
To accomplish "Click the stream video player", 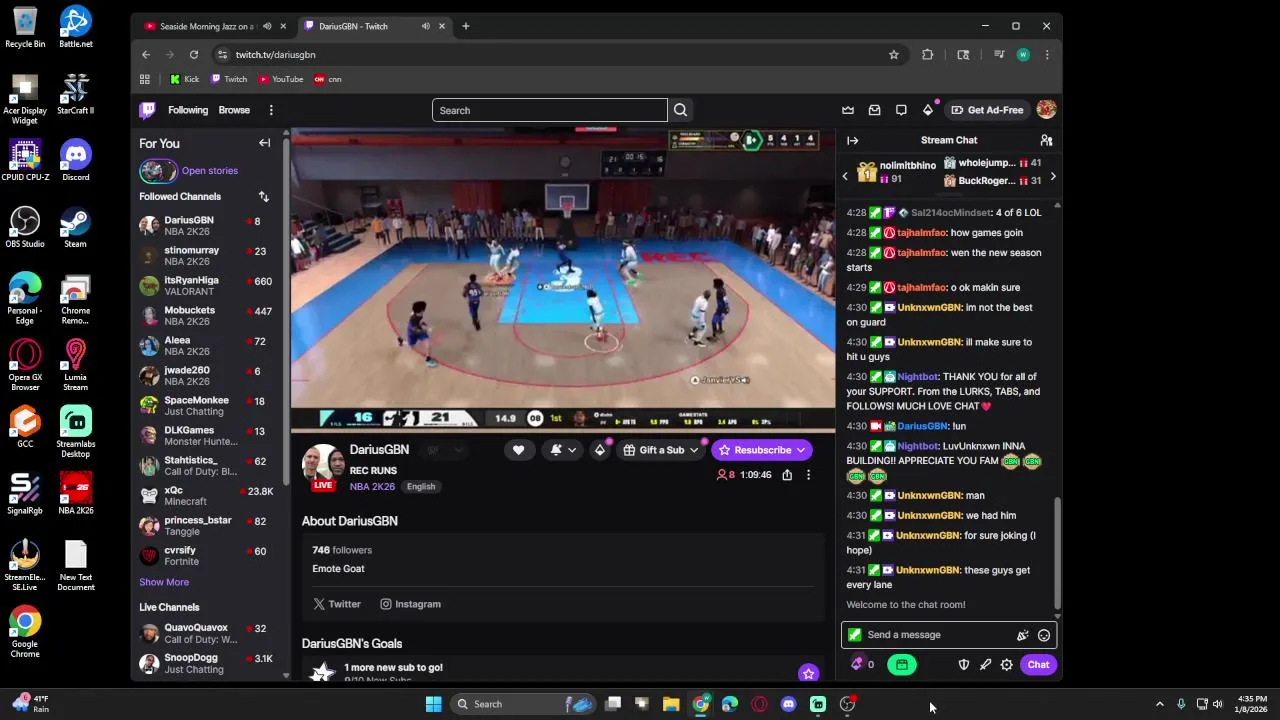I will (x=563, y=280).
